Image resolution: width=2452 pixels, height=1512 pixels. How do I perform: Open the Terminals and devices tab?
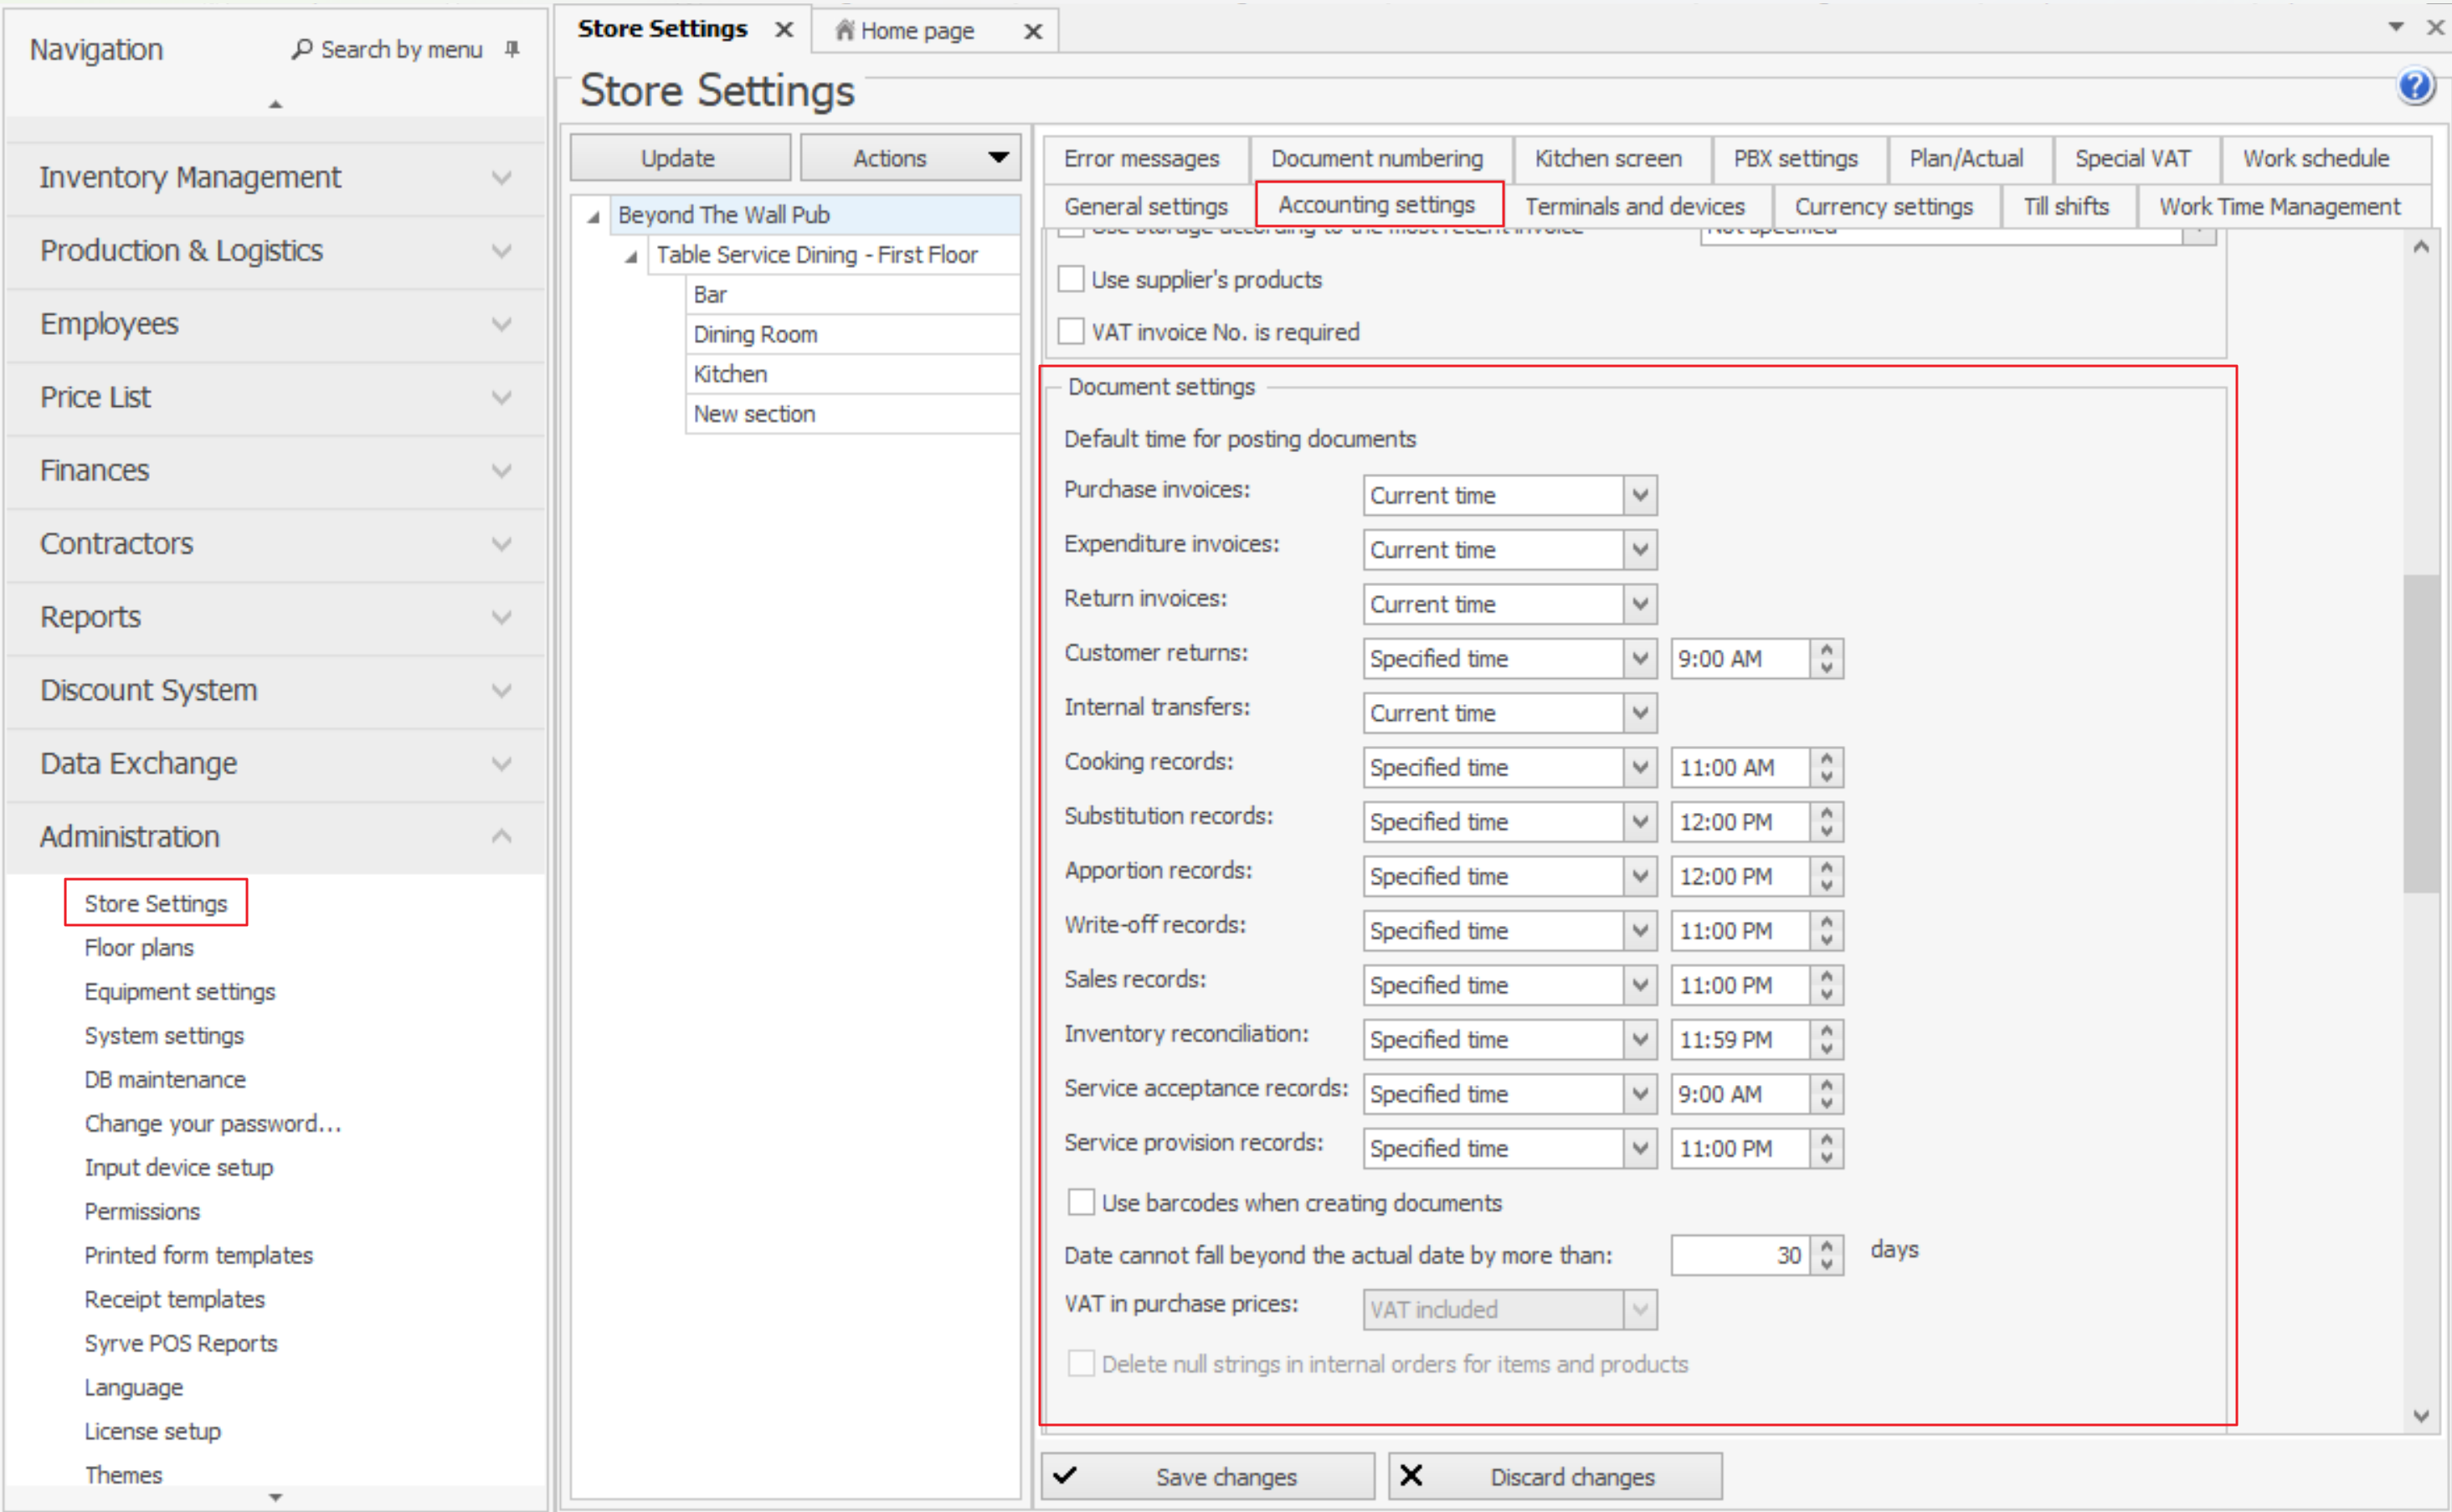[1634, 206]
